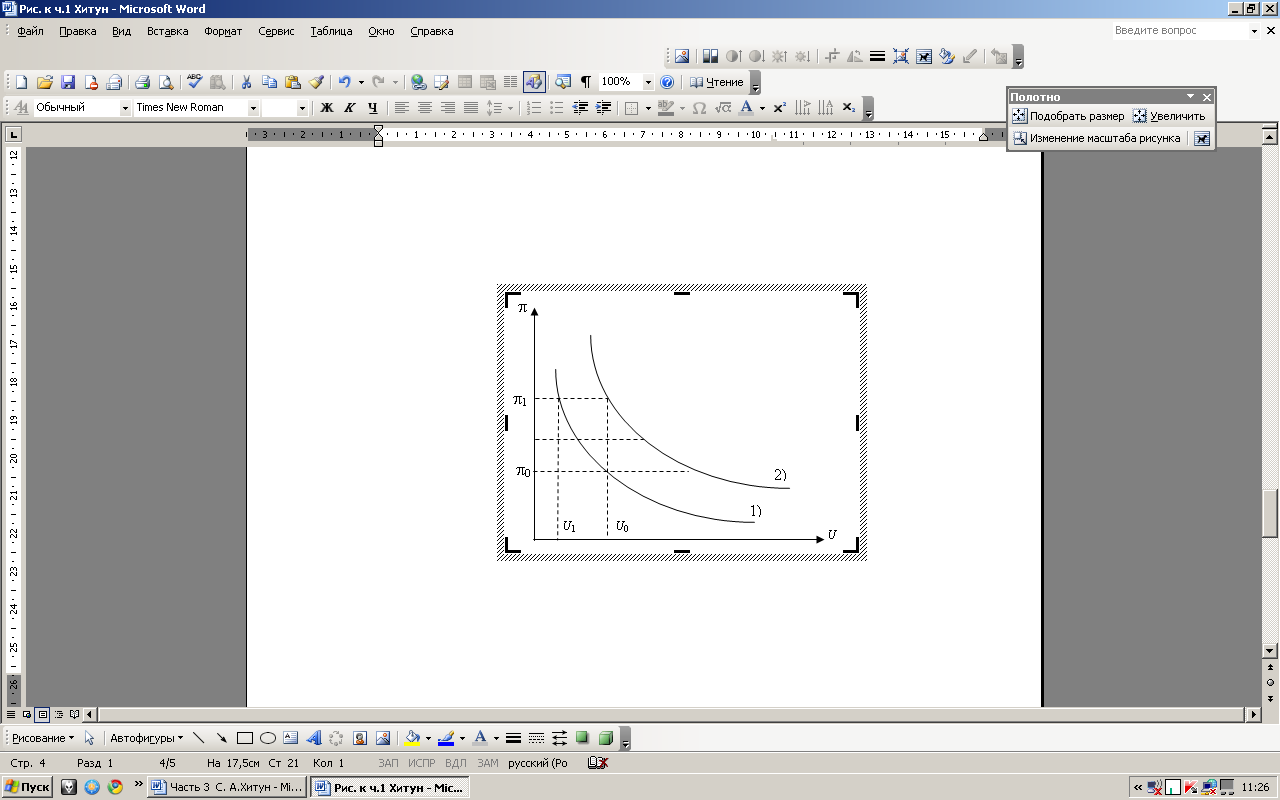This screenshot has height=800, width=1280.
Task: Open fill color dropdown arrow
Action: [x=427, y=738]
